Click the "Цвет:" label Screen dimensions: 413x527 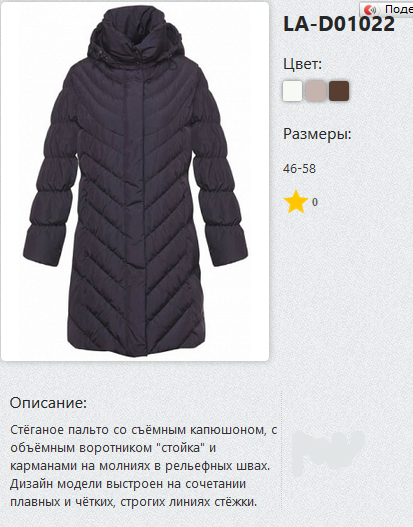tap(302, 64)
